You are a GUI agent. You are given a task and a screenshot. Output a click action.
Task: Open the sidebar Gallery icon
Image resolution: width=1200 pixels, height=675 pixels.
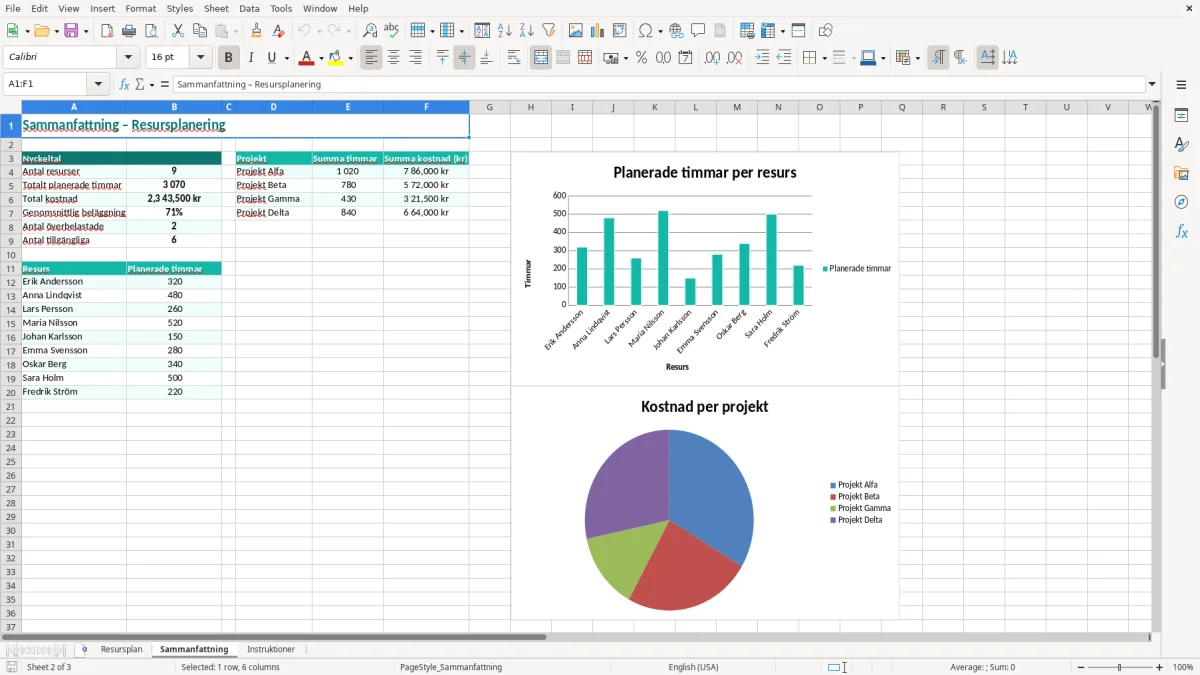pyautogui.click(x=1181, y=173)
